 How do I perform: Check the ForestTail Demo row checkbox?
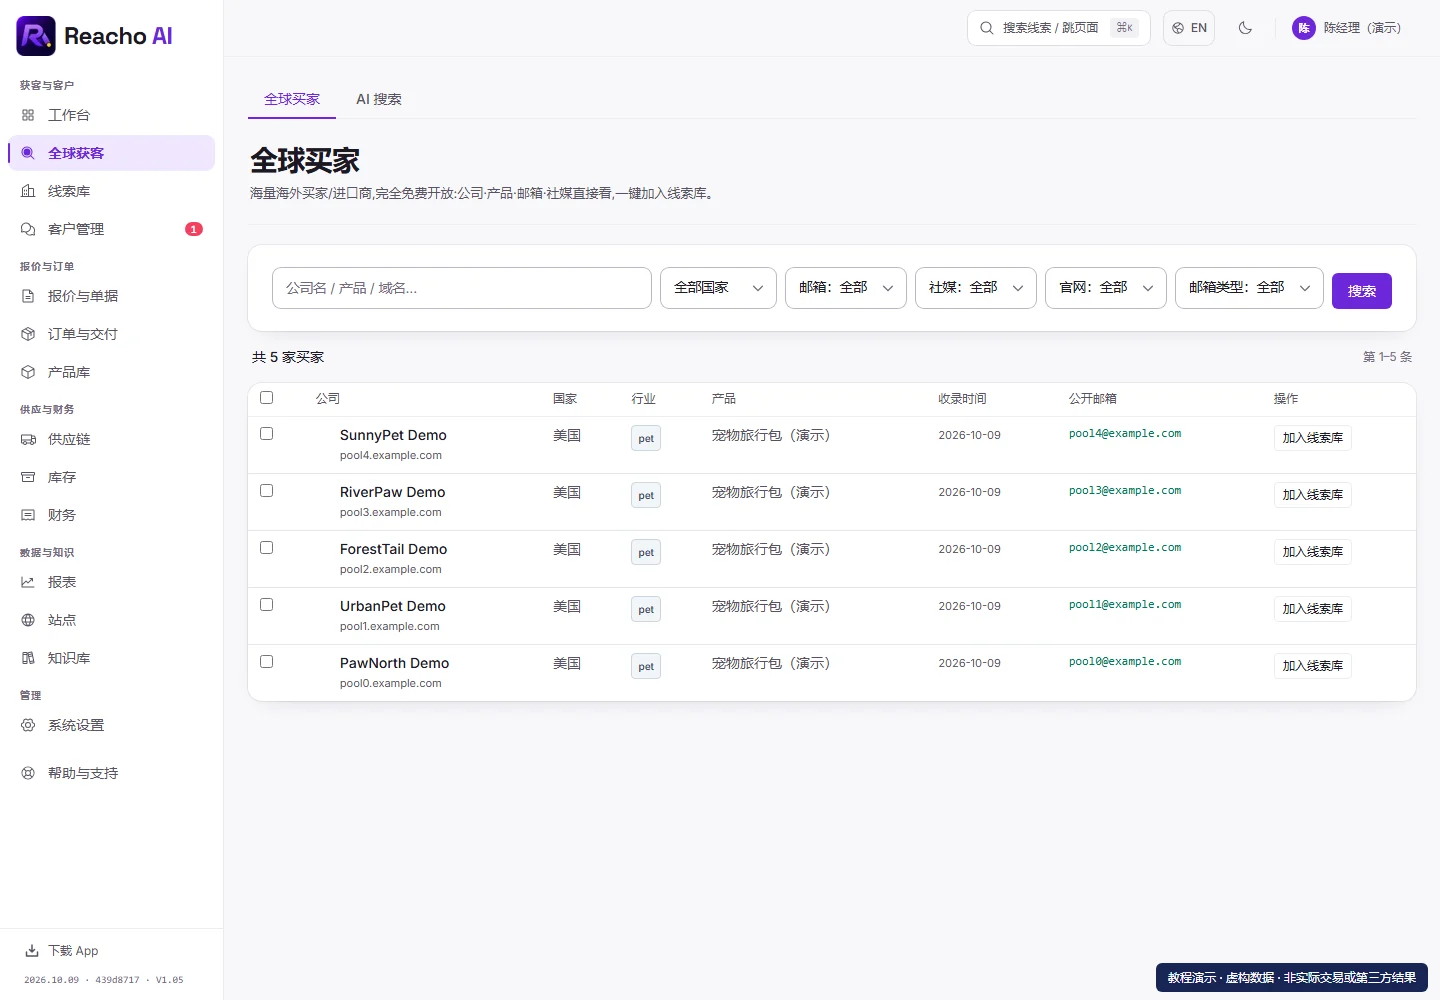coord(267,548)
